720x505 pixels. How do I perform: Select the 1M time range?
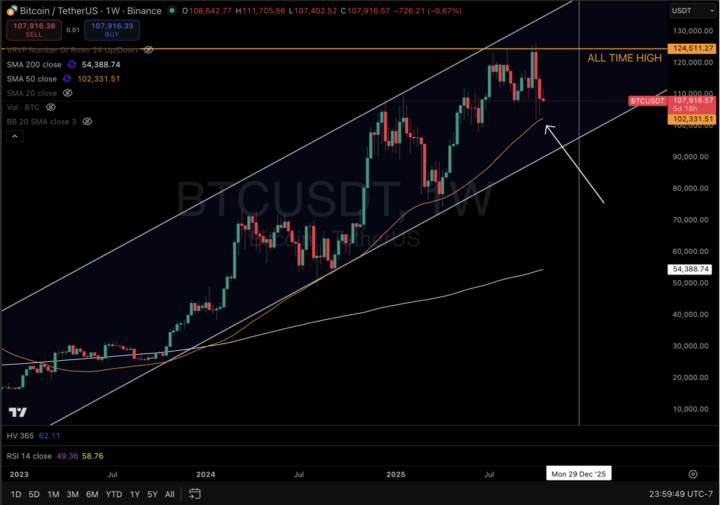click(x=53, y=494)
